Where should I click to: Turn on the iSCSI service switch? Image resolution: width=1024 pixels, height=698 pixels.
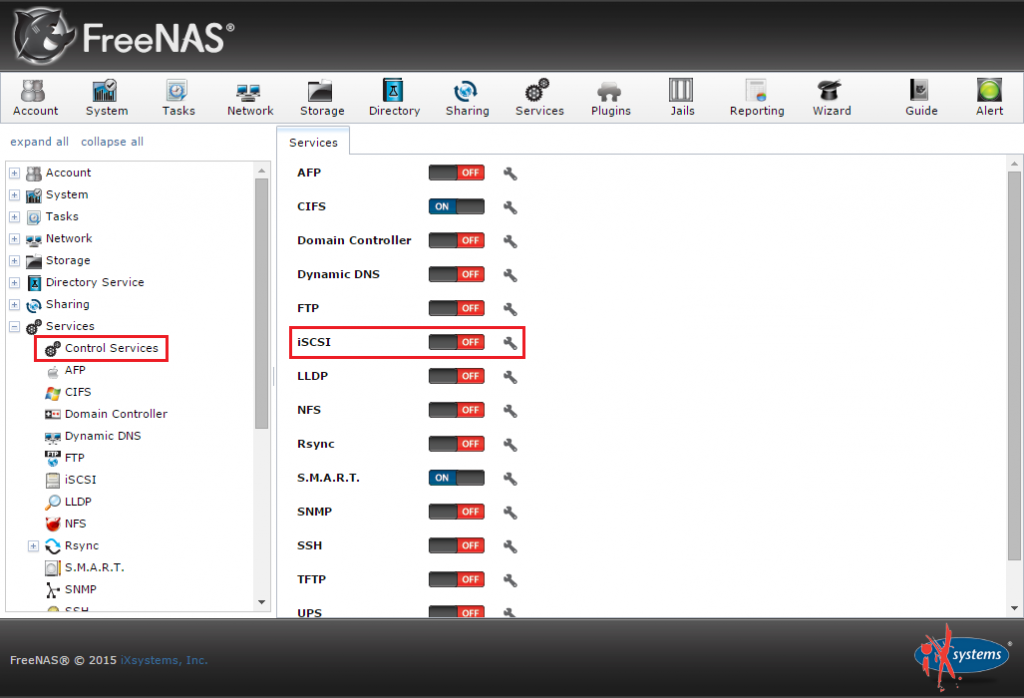[x=456, y=342]
